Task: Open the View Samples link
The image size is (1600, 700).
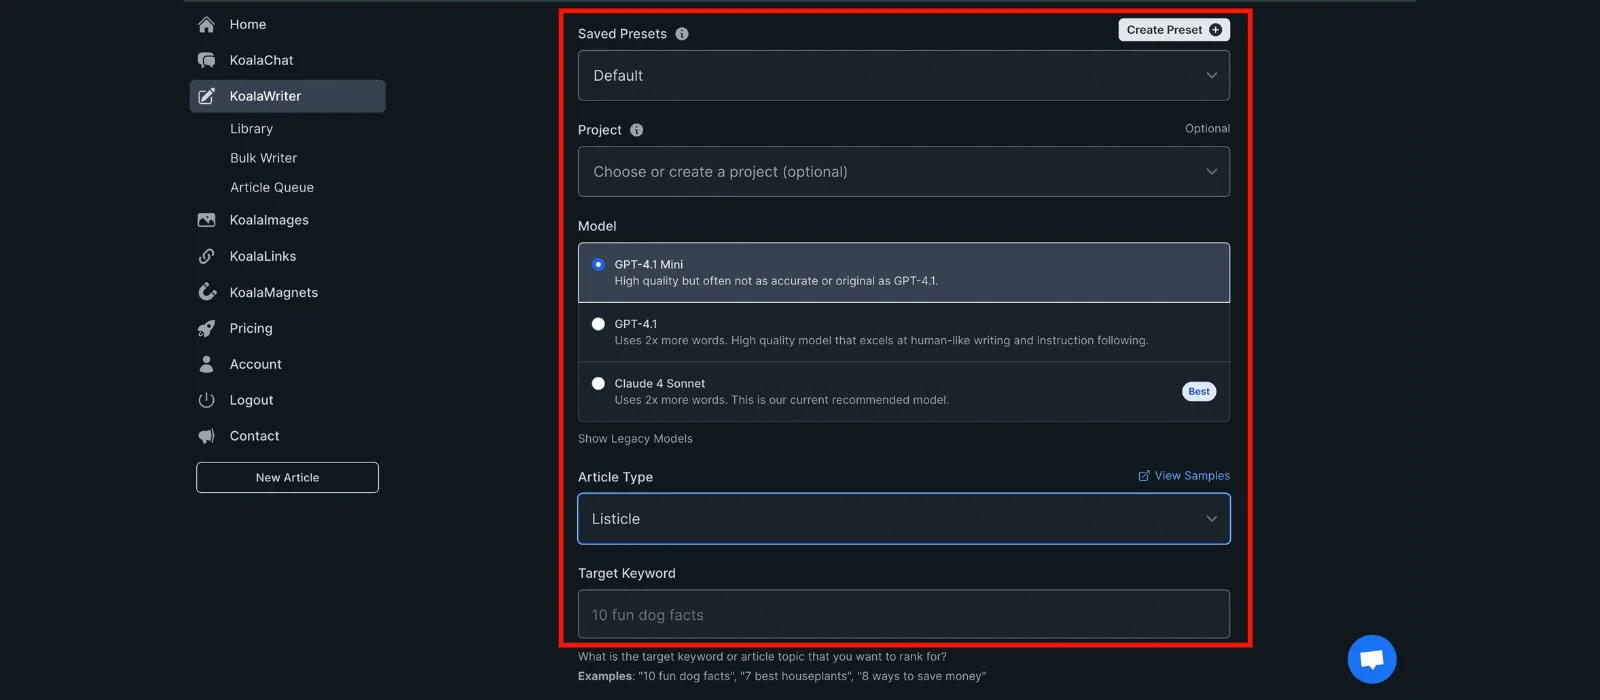Action: pyautogui.click(x=1184, y=476)
